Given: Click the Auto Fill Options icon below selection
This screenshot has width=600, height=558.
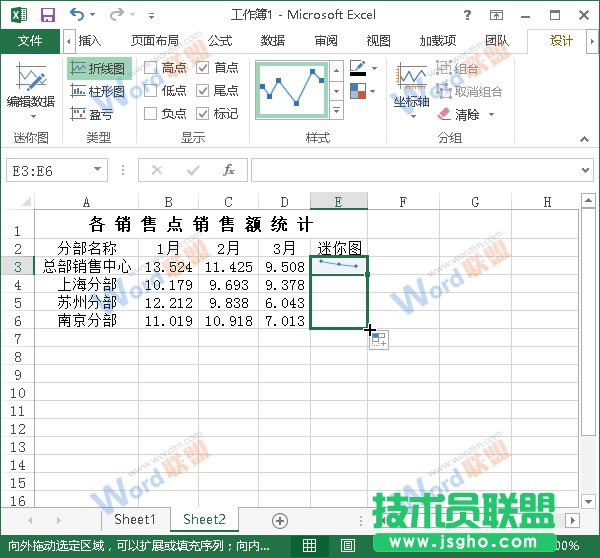Looking at the screenshot, I should pyautogui.click(x=379, y=341).
